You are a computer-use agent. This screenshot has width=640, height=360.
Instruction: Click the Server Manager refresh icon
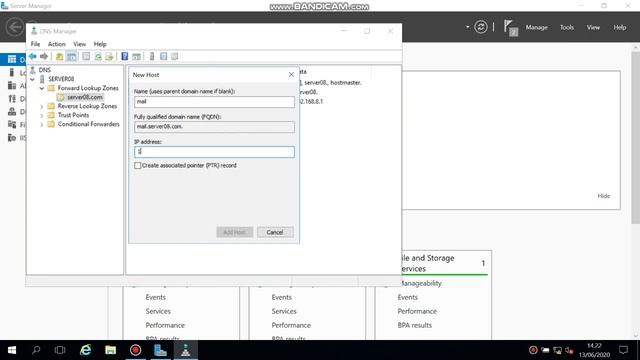coord(481,27)
